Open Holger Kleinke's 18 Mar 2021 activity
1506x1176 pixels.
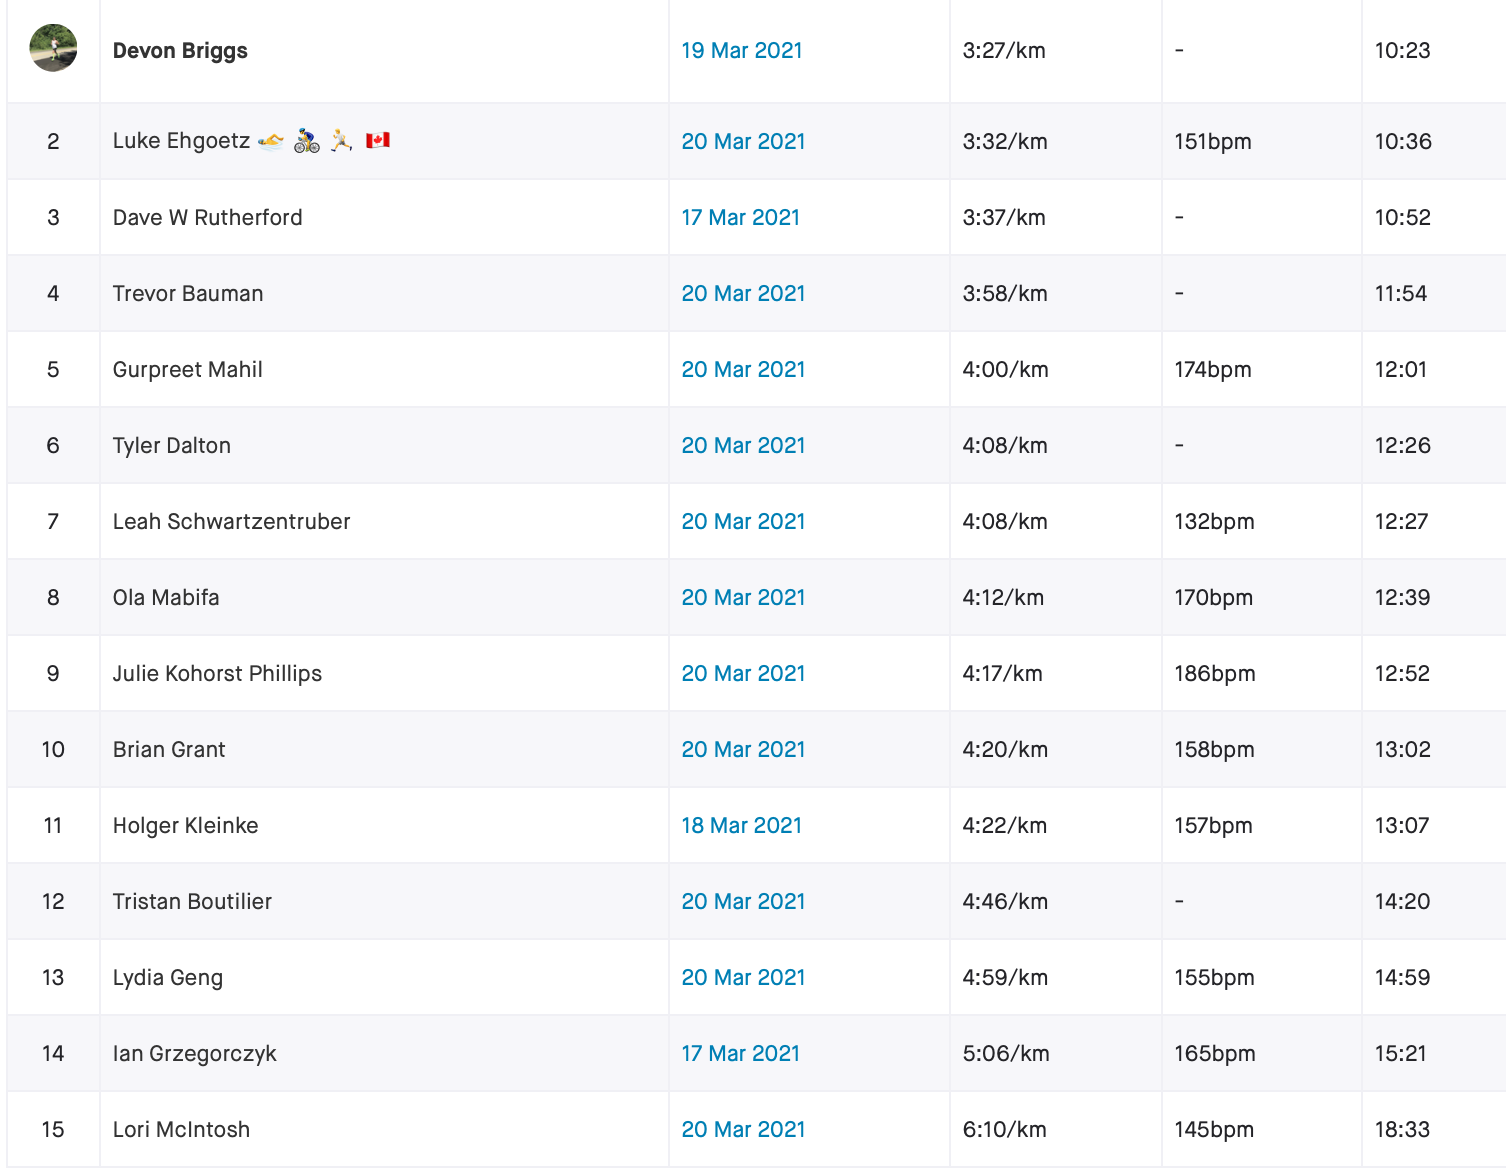point(742,826)
